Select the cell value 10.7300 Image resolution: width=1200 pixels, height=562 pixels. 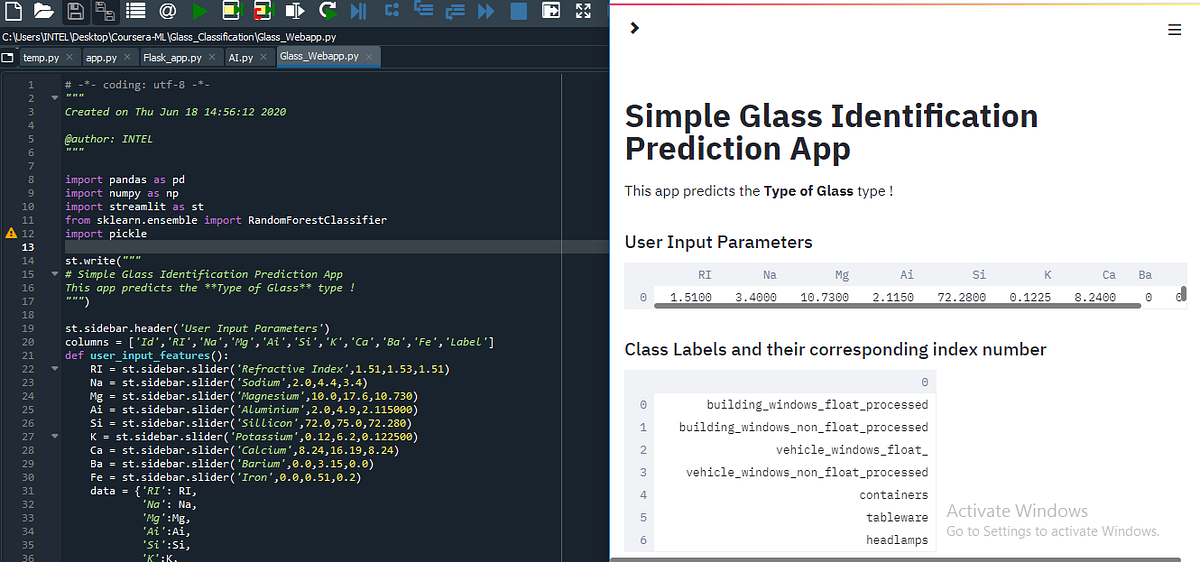825,297
